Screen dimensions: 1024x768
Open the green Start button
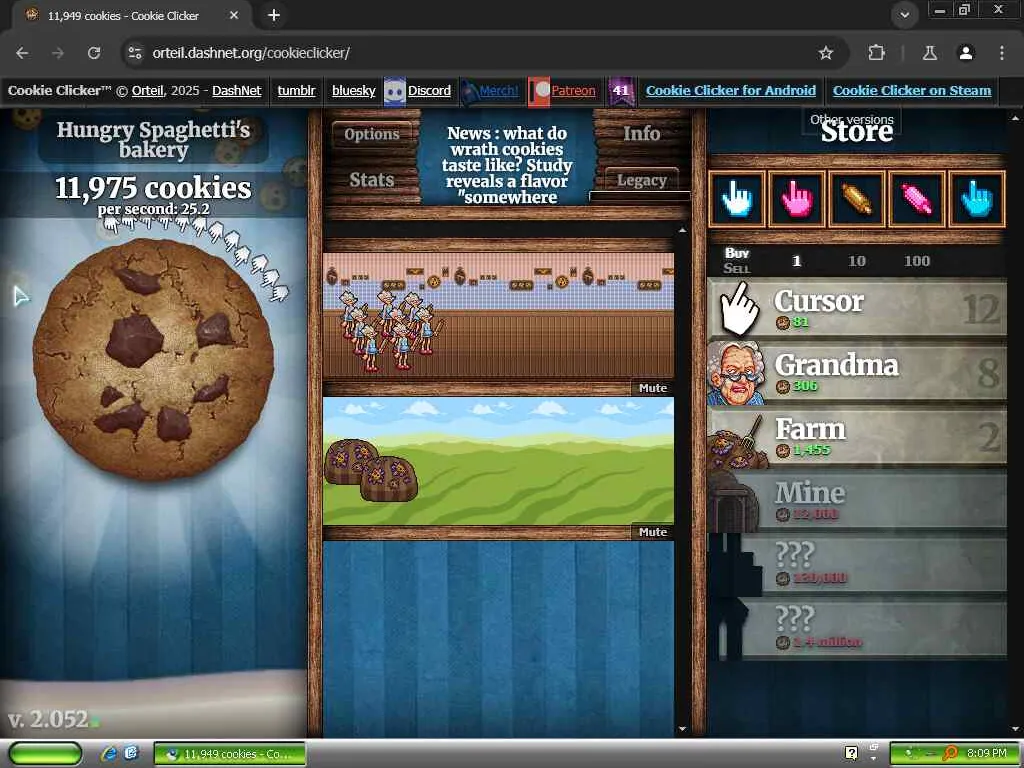click(x=45, y=753)
